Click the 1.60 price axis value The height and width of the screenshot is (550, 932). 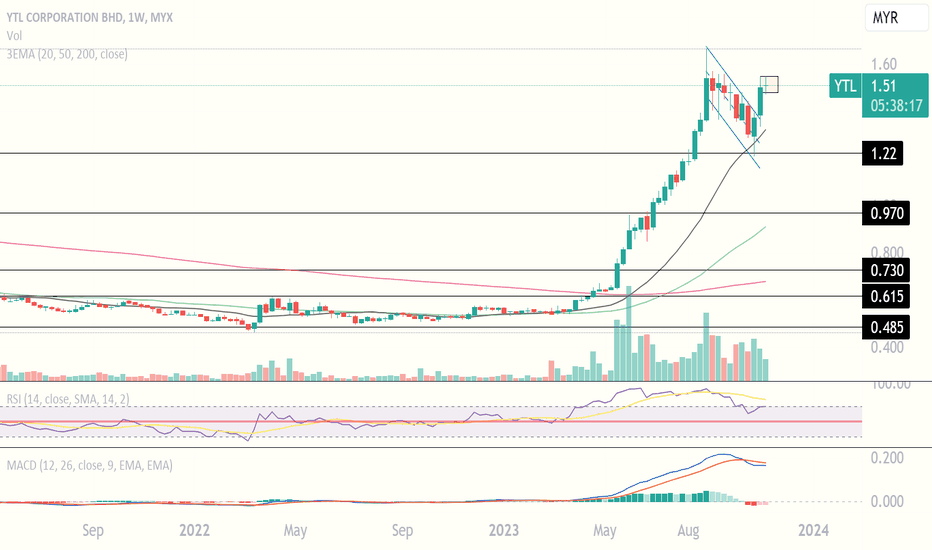(x=883, y=64)
